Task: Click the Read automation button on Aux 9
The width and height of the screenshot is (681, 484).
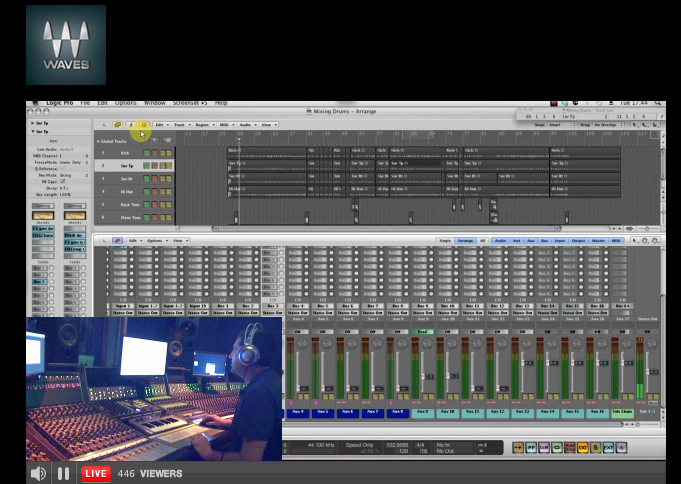Action: [423, 332]
